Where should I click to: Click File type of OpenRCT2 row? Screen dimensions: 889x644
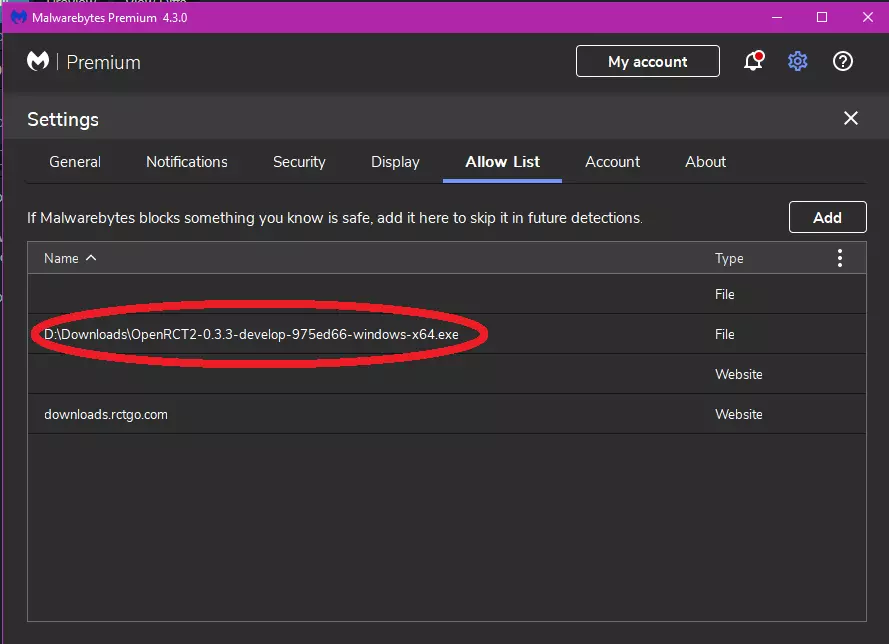click(724, 334)
